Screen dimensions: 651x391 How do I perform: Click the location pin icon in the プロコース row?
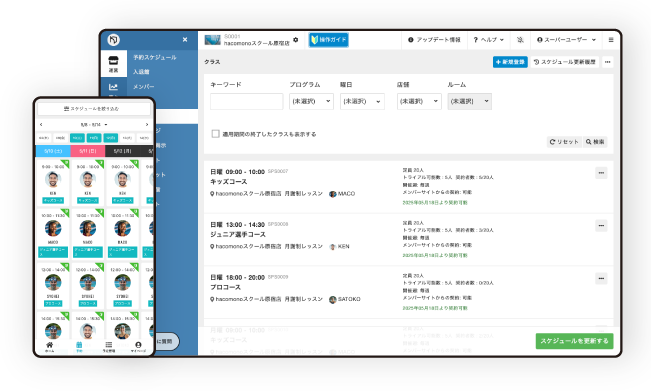[212, 299]
